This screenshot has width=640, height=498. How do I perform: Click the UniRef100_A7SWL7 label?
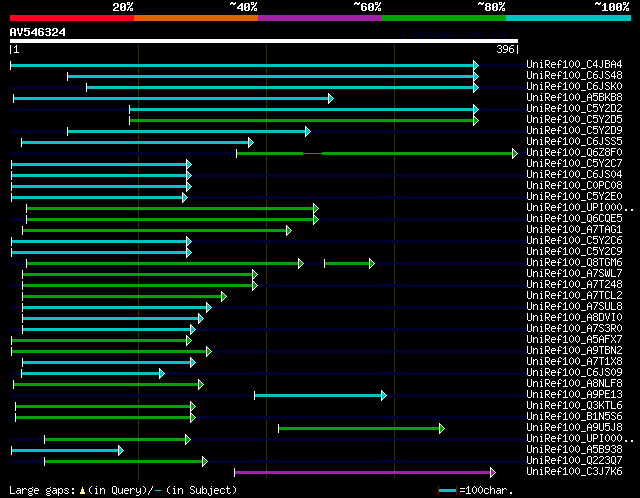tap(574, 274)
